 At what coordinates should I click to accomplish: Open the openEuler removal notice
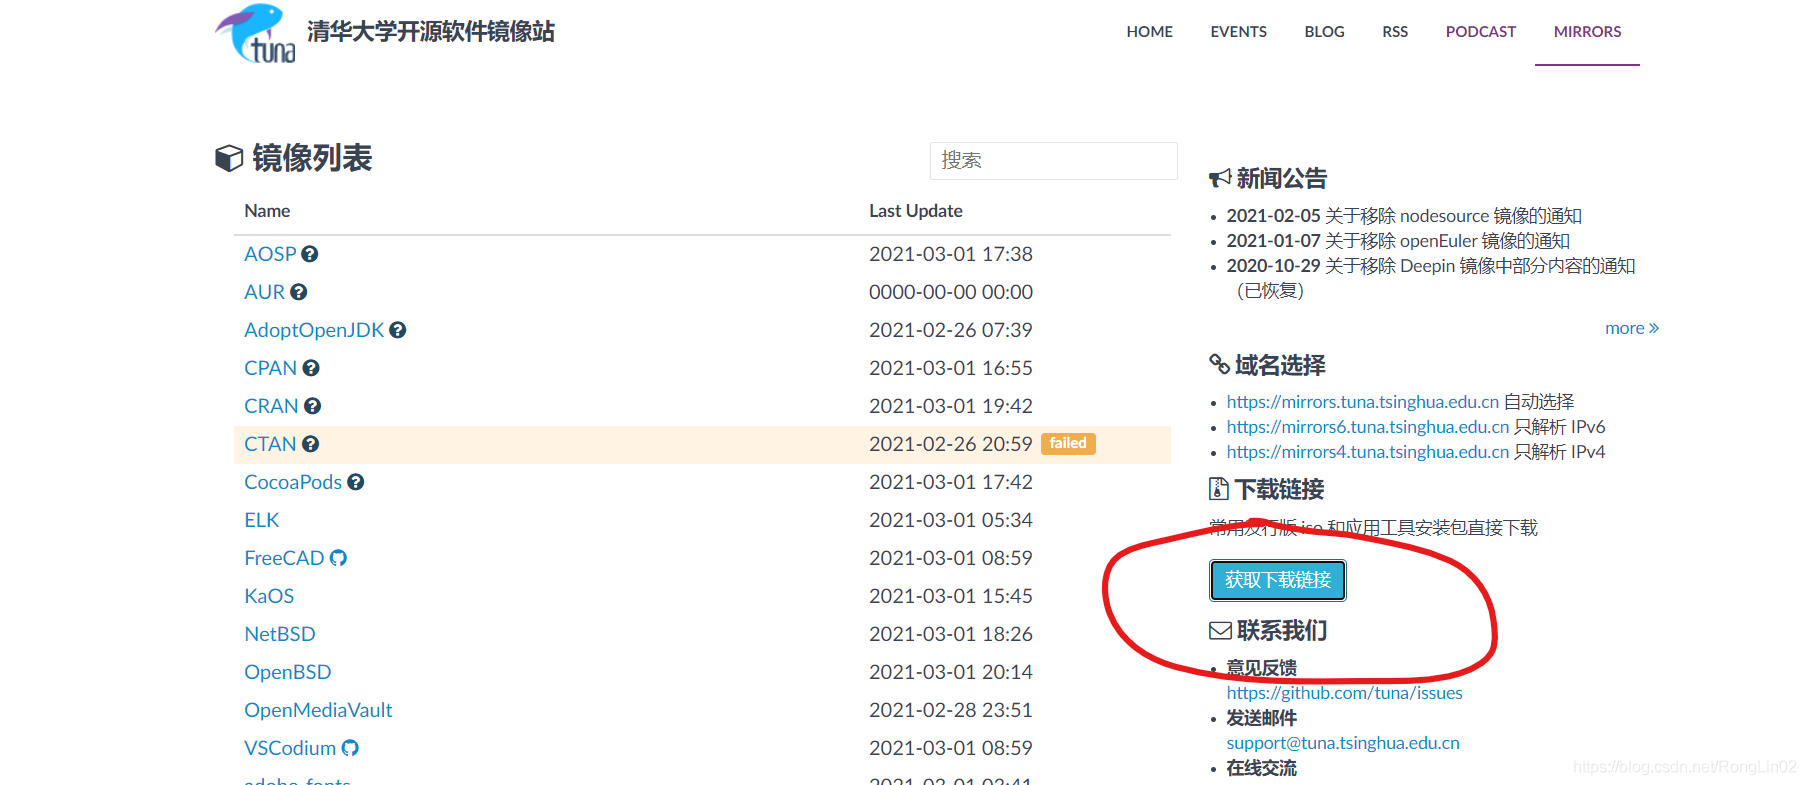(1398, 241)
